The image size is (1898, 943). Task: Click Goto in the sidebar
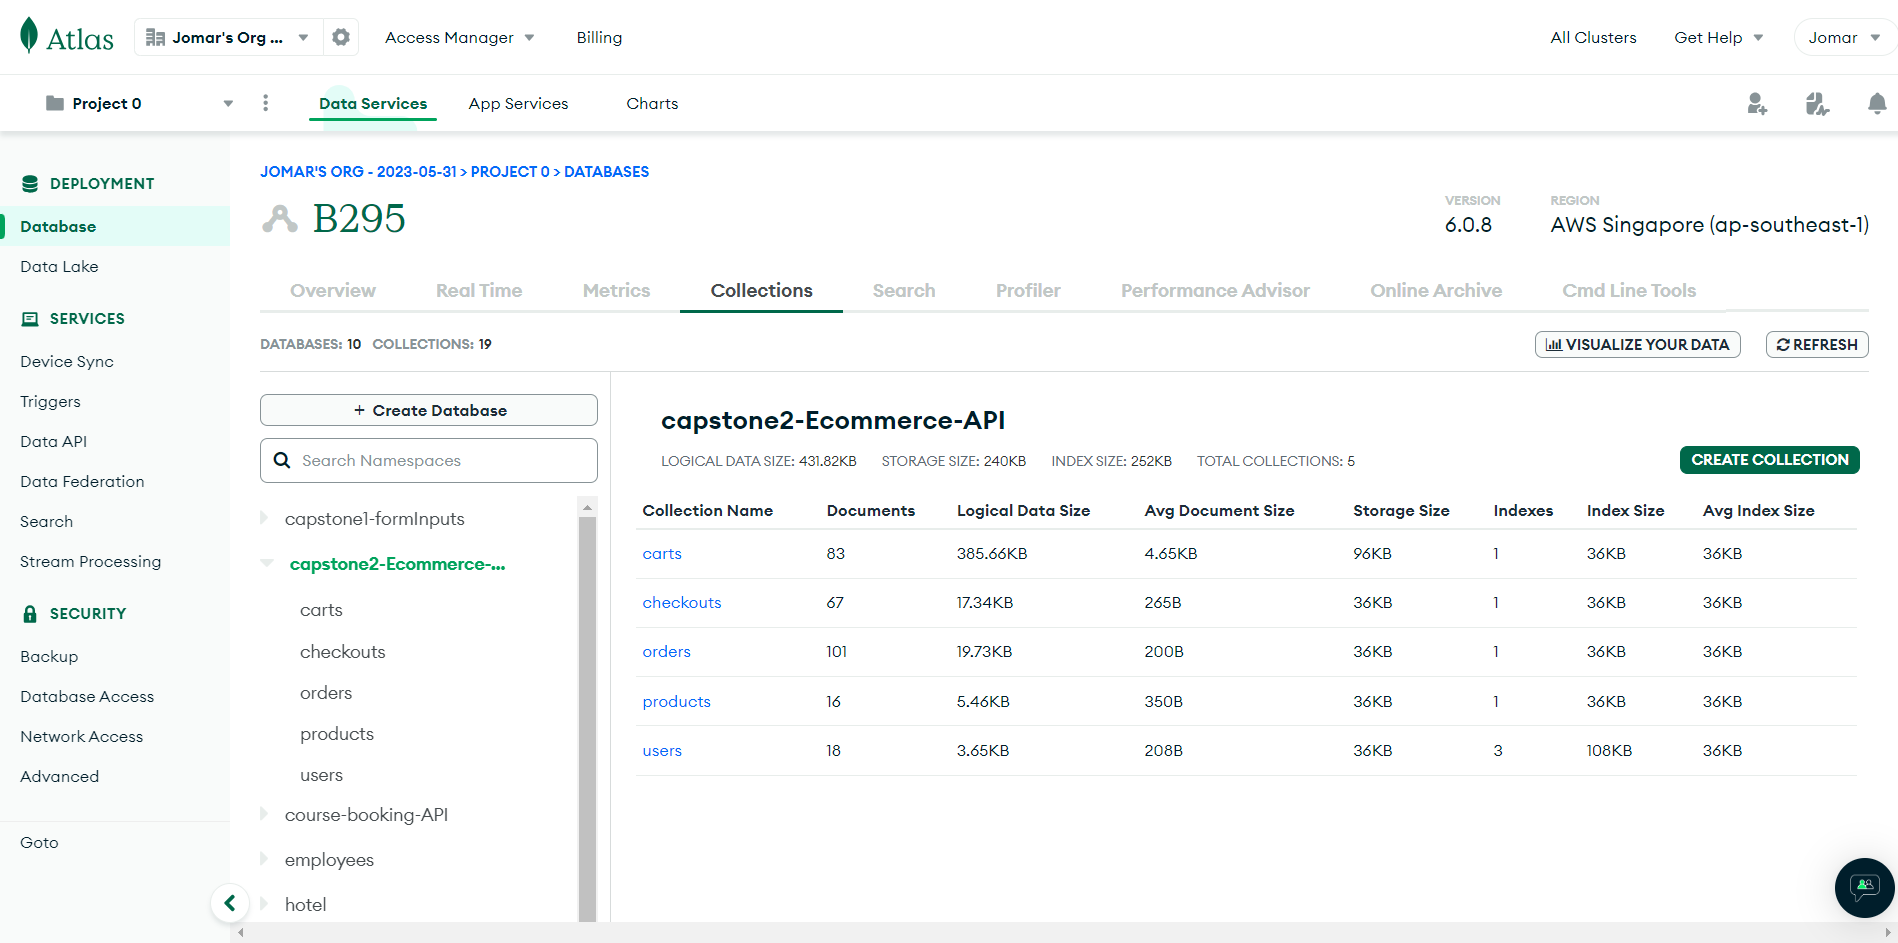(39, 842)
